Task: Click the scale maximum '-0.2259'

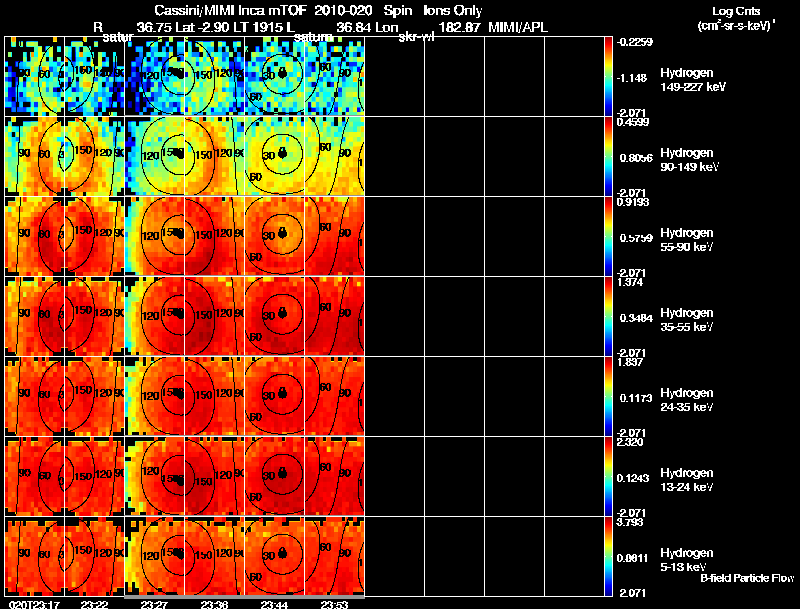Action: point(634,42)
